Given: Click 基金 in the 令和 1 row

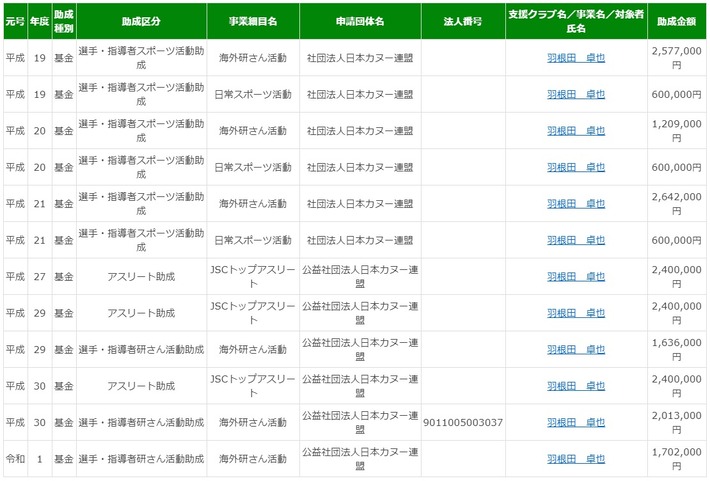Looking at the screenshot, I should (64, 459).
